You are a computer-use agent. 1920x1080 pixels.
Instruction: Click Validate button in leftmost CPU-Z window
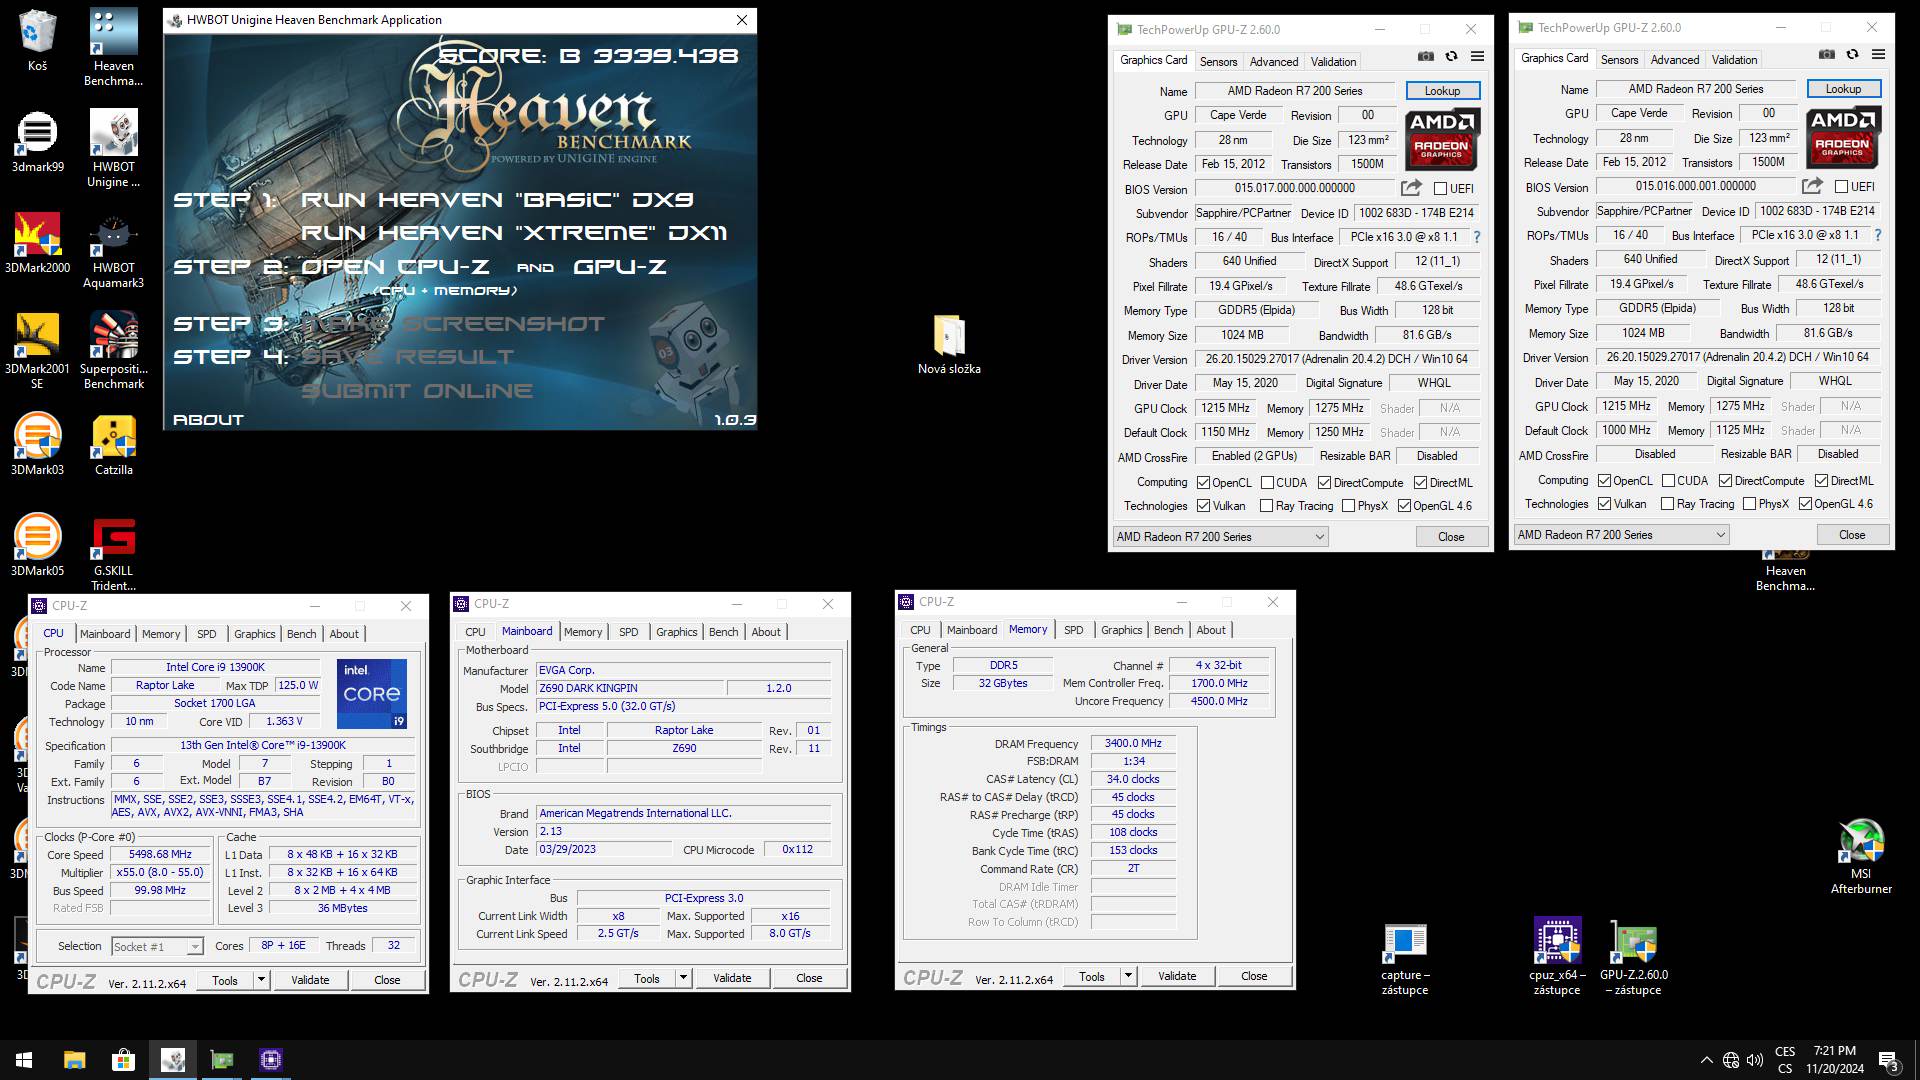[310, 980]
